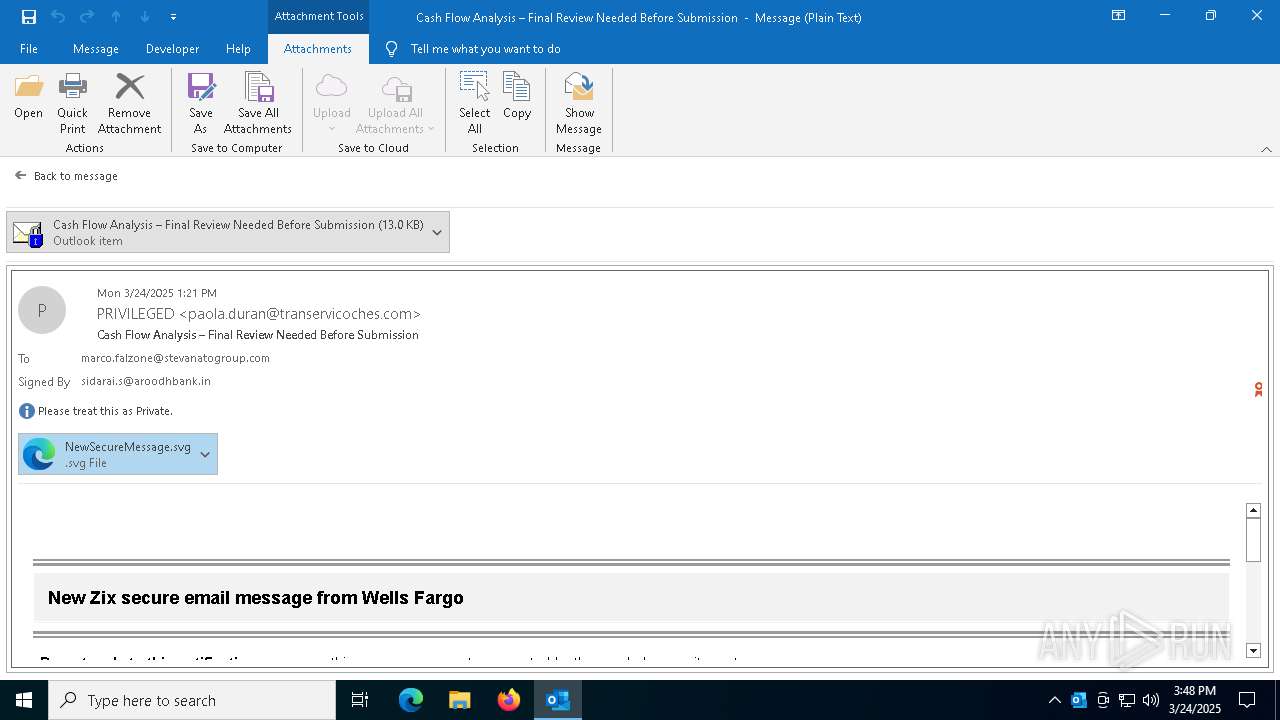Screen dimensions: 1280x720
Task: Click Back to message
Action: pyautogui.click(x=66, y=176)
